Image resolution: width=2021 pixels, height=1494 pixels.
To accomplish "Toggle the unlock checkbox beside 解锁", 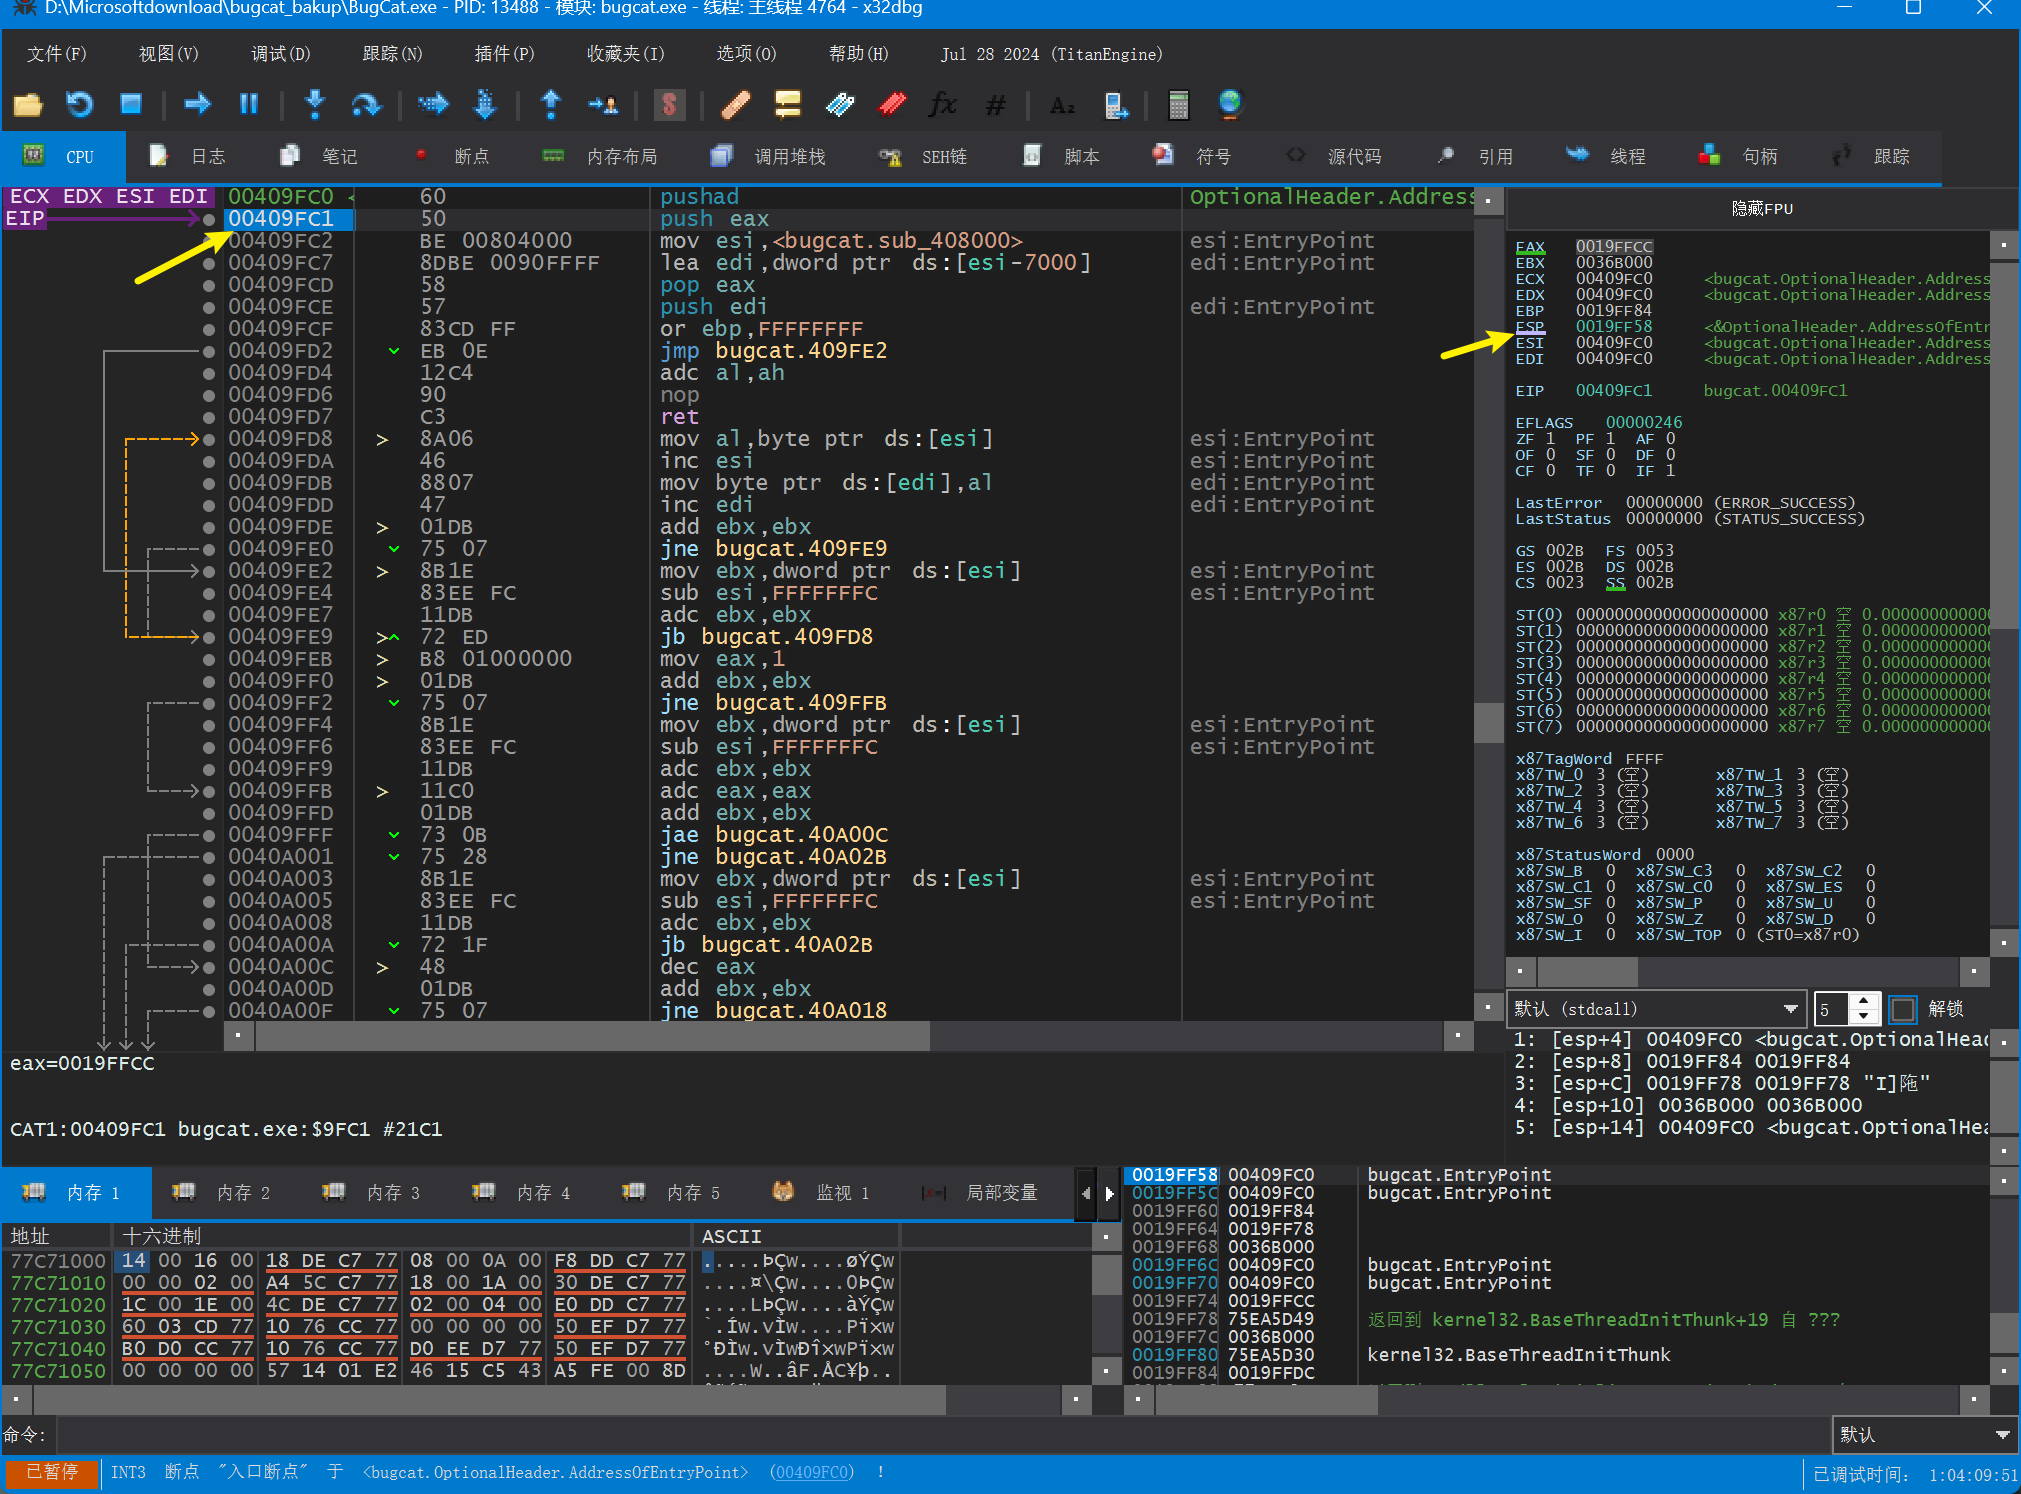I will pos(1902,1009).
